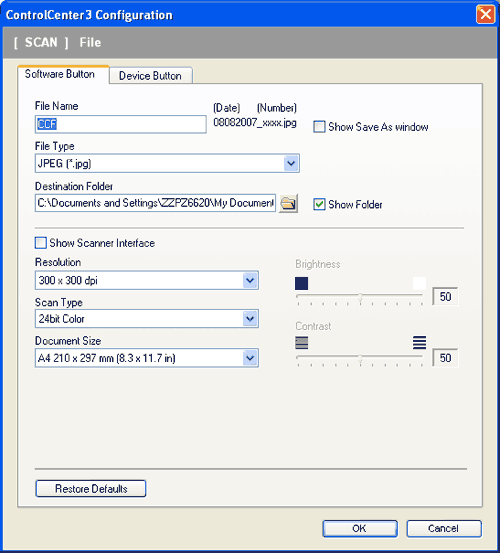Click into the File Name text field
The height and width of the screenshot is (553, 500).
click(x=121, y=124)
